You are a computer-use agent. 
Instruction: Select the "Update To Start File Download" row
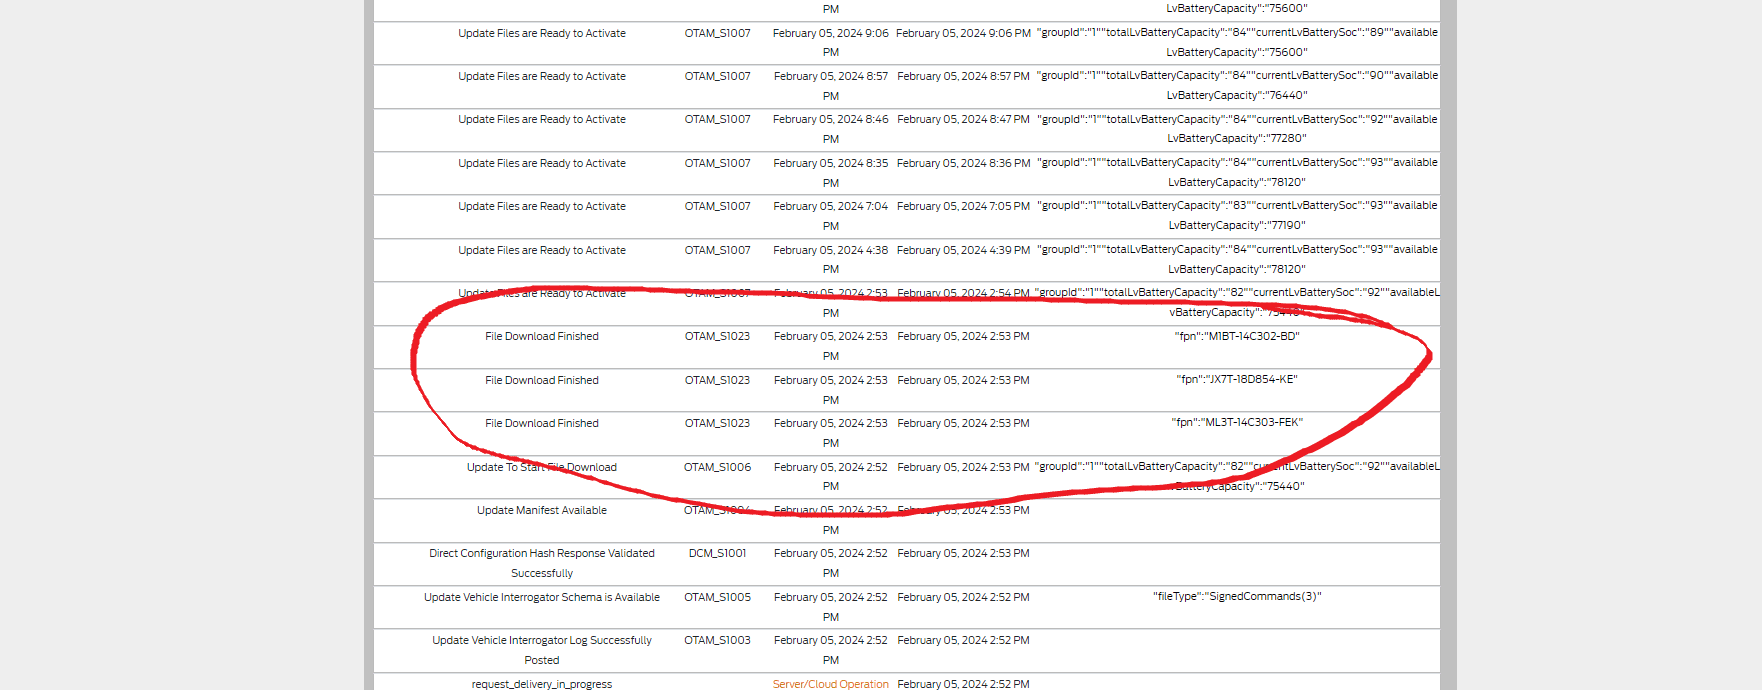tap(541, 467)
